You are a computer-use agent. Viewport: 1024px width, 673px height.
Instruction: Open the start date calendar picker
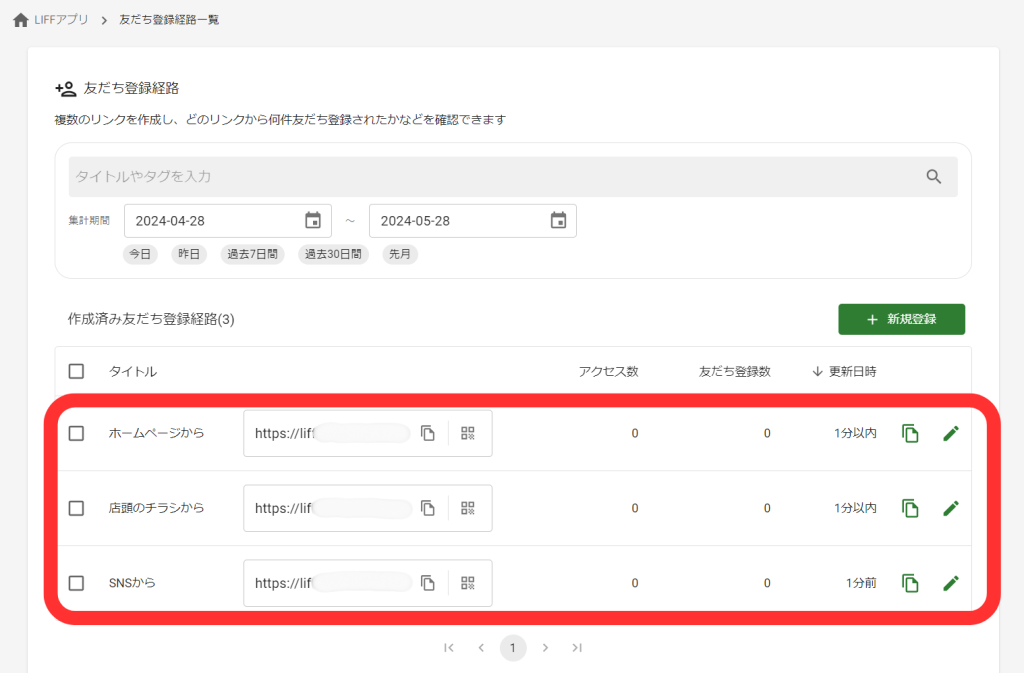(x=313, y=220)
